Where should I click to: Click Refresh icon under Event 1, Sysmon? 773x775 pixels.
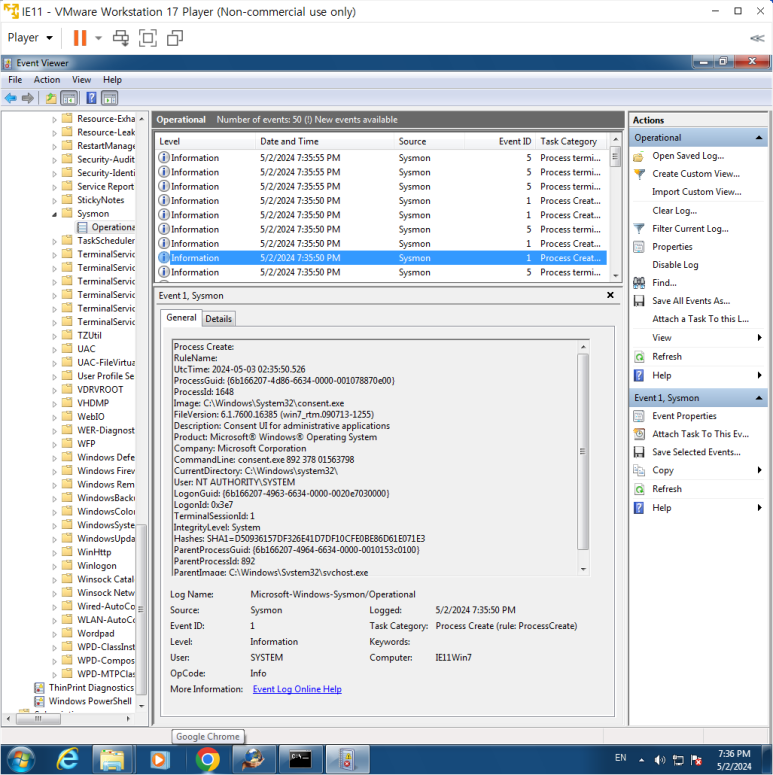(639, 489)
